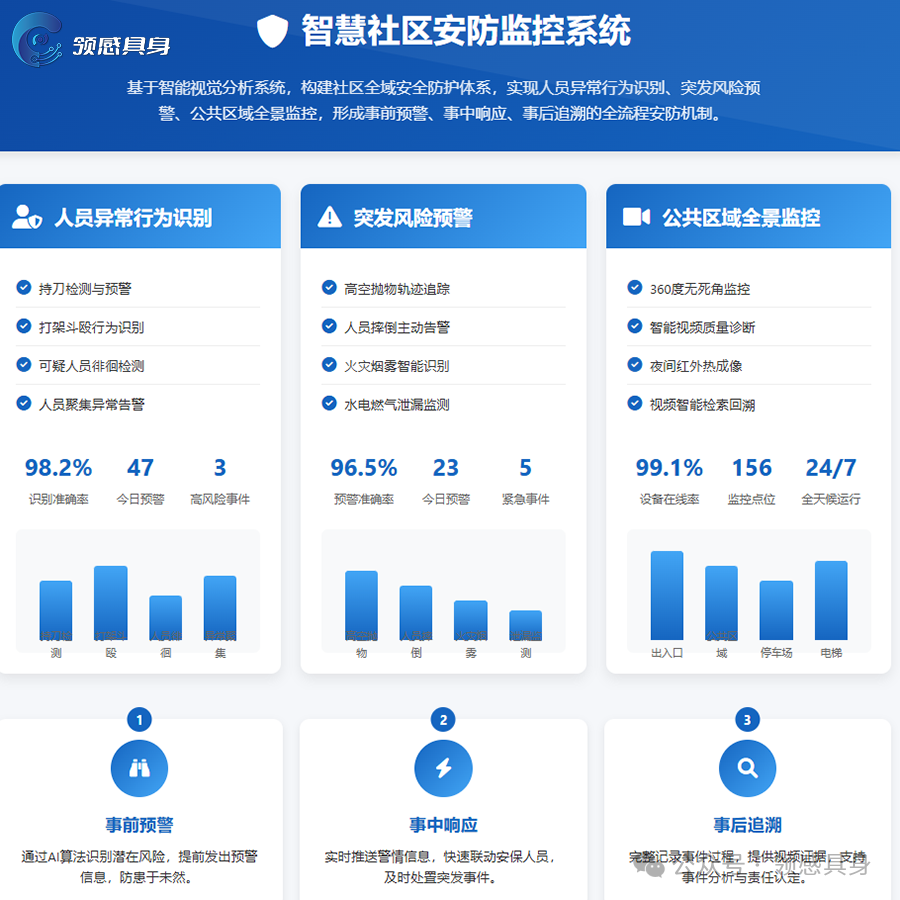
Task: Click the step number 2 badge
Action: pos(443,720)
